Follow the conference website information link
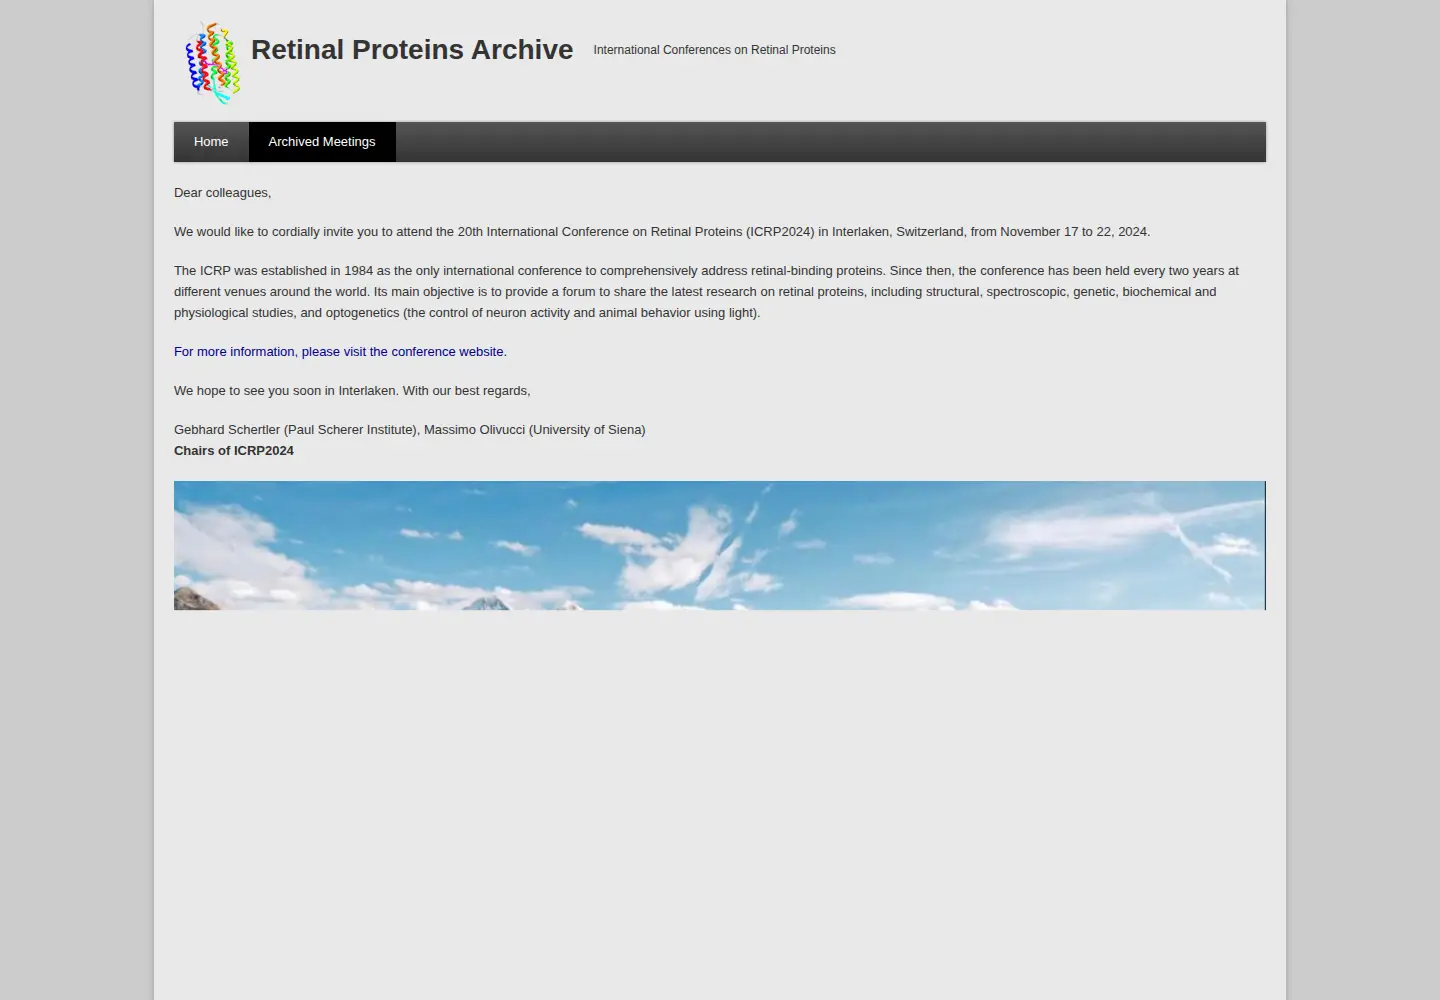 tap(340, 352)
